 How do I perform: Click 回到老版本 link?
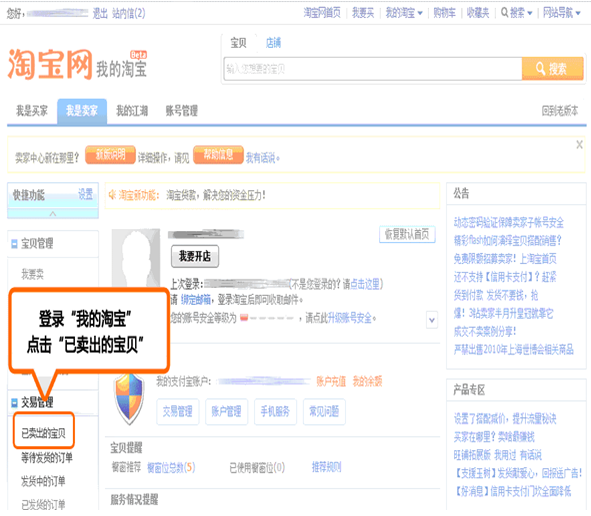coord(560,111)
